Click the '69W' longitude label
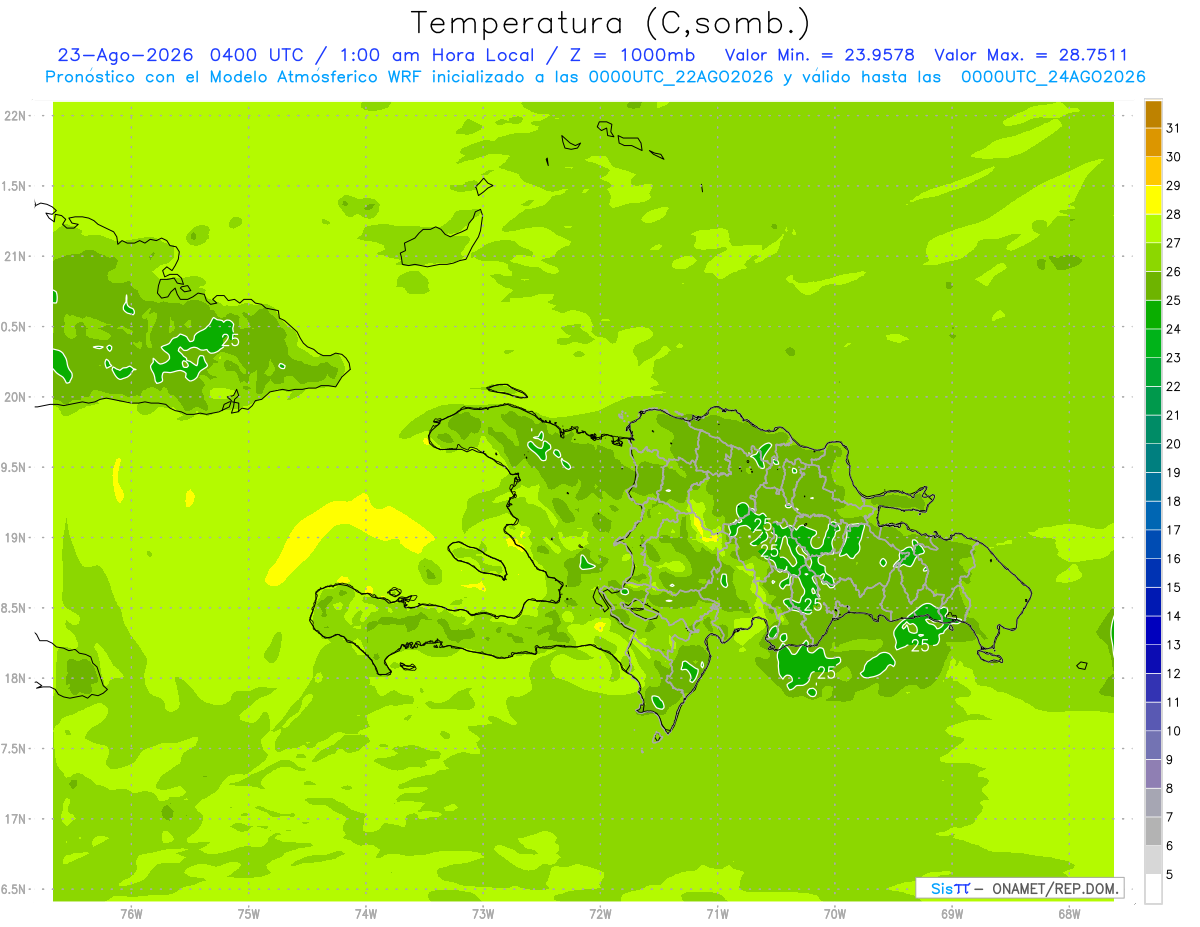The height and width of the screenshot is (927, 1200). click(x=952, y=914)
